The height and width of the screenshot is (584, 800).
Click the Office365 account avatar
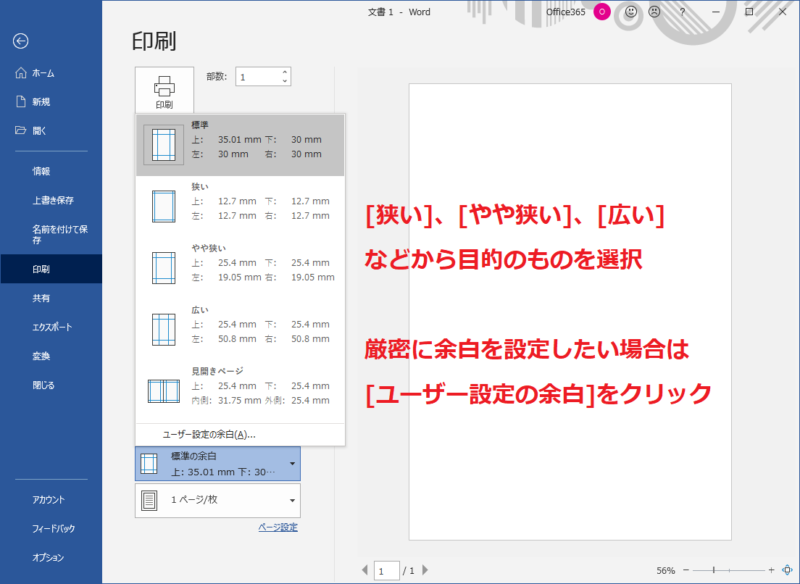(602, 12)
